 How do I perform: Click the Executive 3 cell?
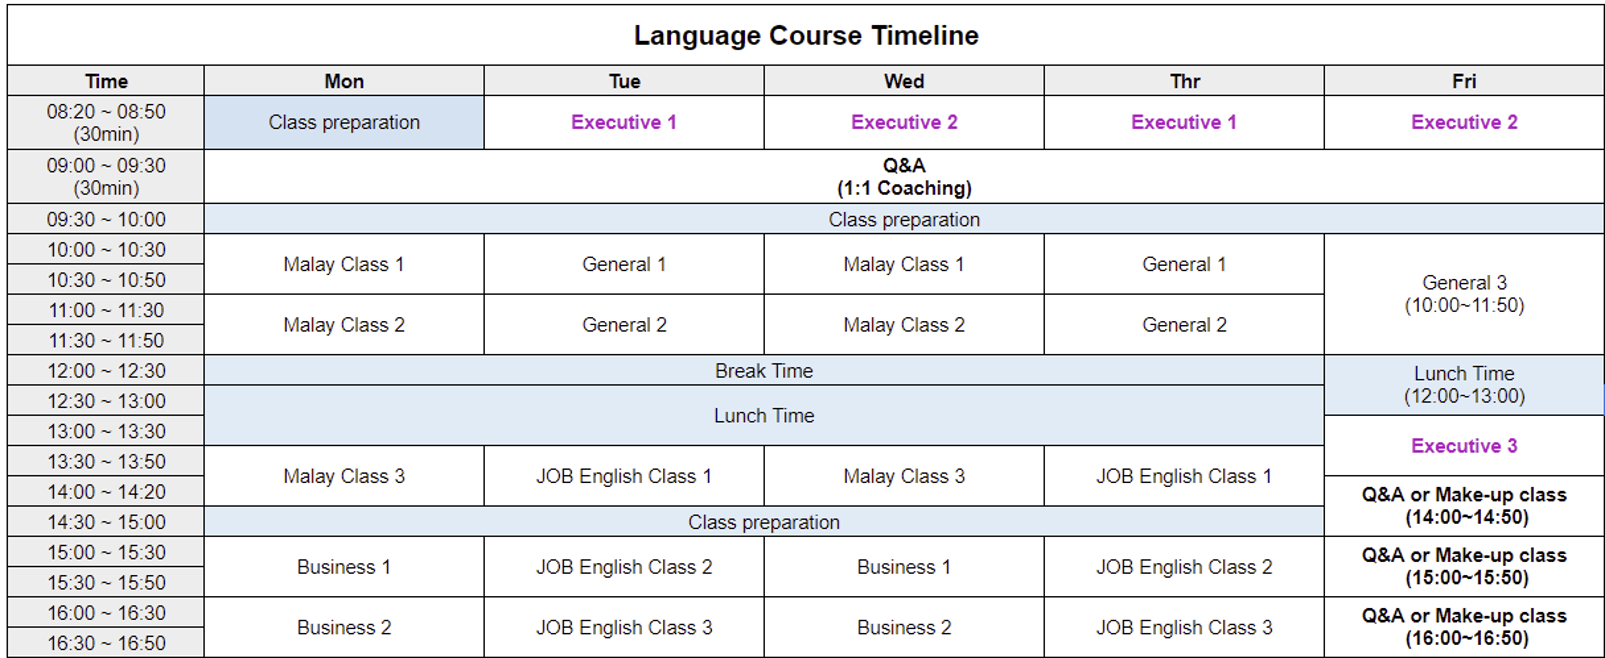[1464, 446]
